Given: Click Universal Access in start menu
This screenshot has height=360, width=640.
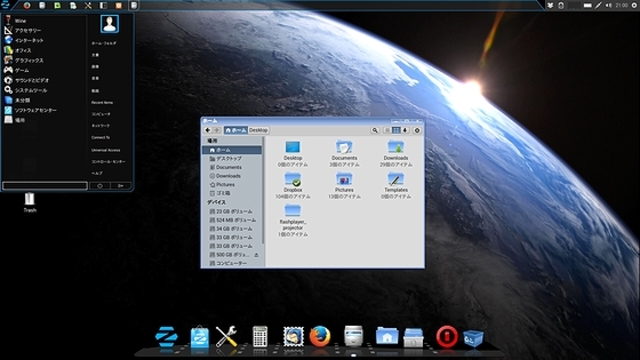Looking at the screenshot, I should [106, 150].
